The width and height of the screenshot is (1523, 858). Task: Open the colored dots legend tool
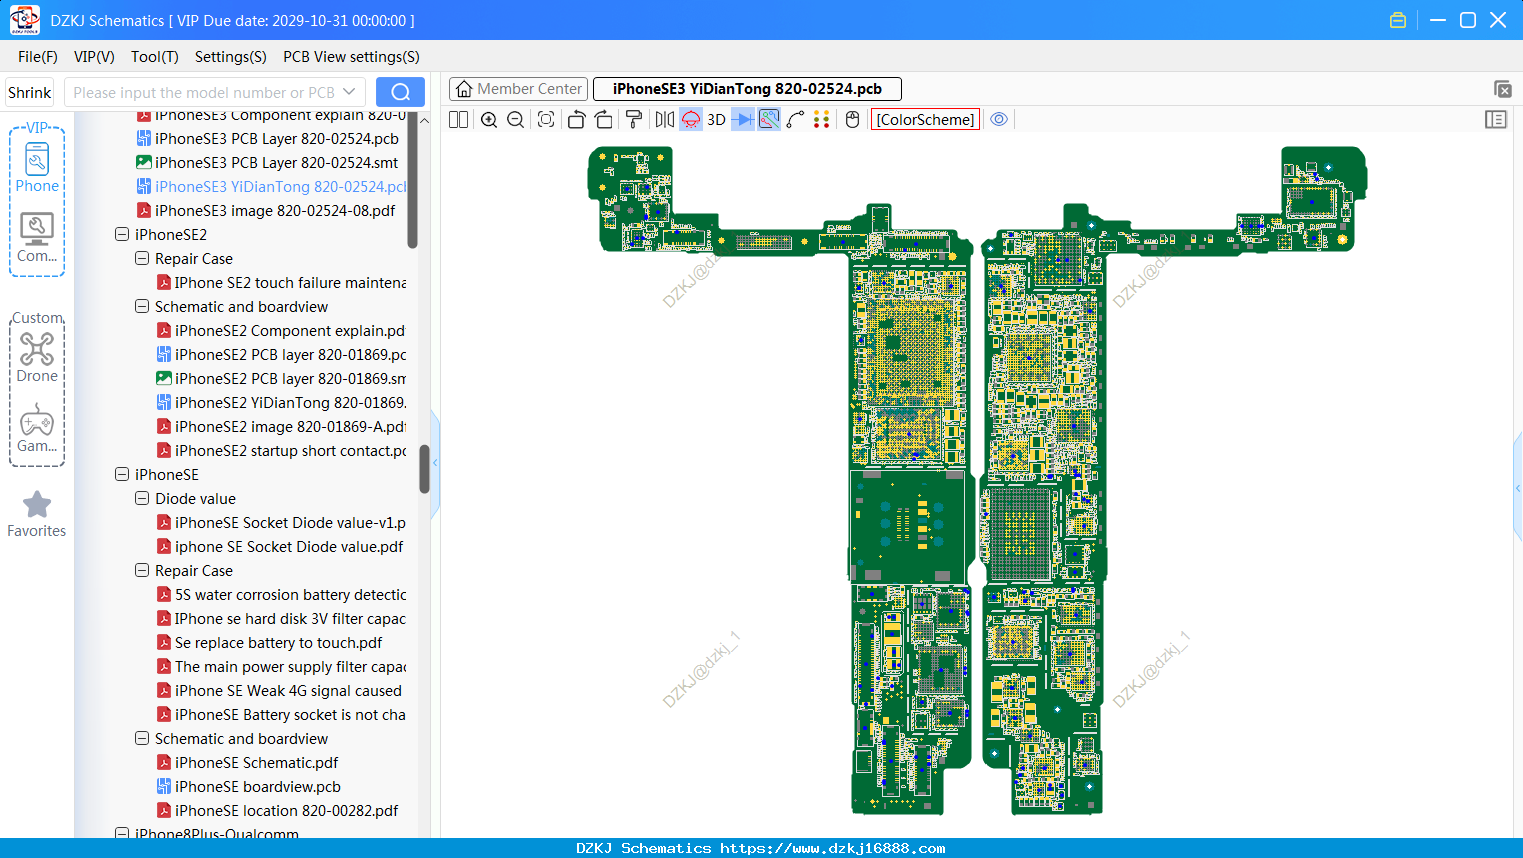click(822, 119)
